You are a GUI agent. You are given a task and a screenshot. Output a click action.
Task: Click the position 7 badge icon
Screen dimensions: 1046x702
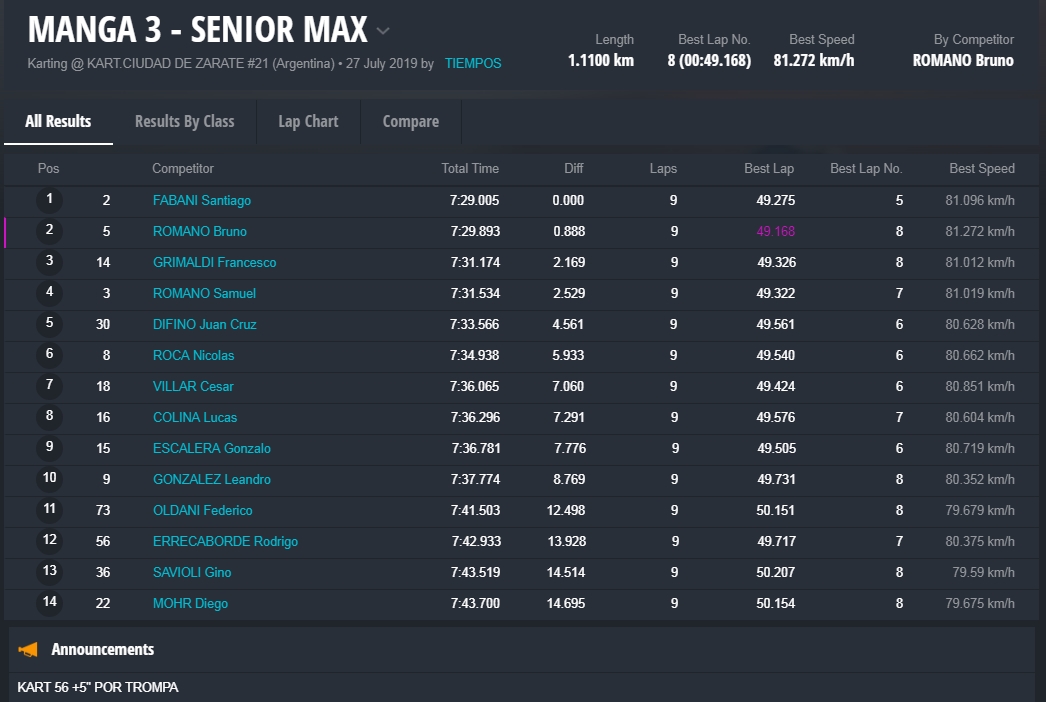[x=49, y=386]
